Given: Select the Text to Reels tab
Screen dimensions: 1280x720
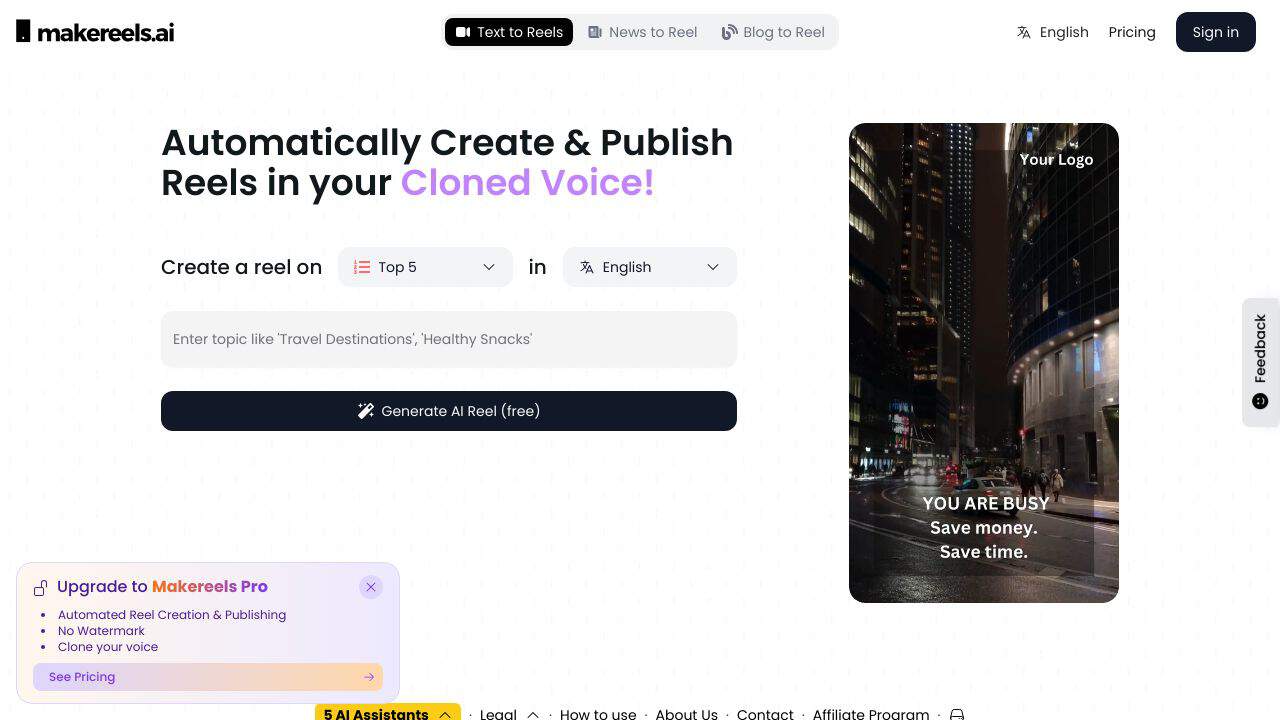Looking at the screenshot, I should point(509,32).
